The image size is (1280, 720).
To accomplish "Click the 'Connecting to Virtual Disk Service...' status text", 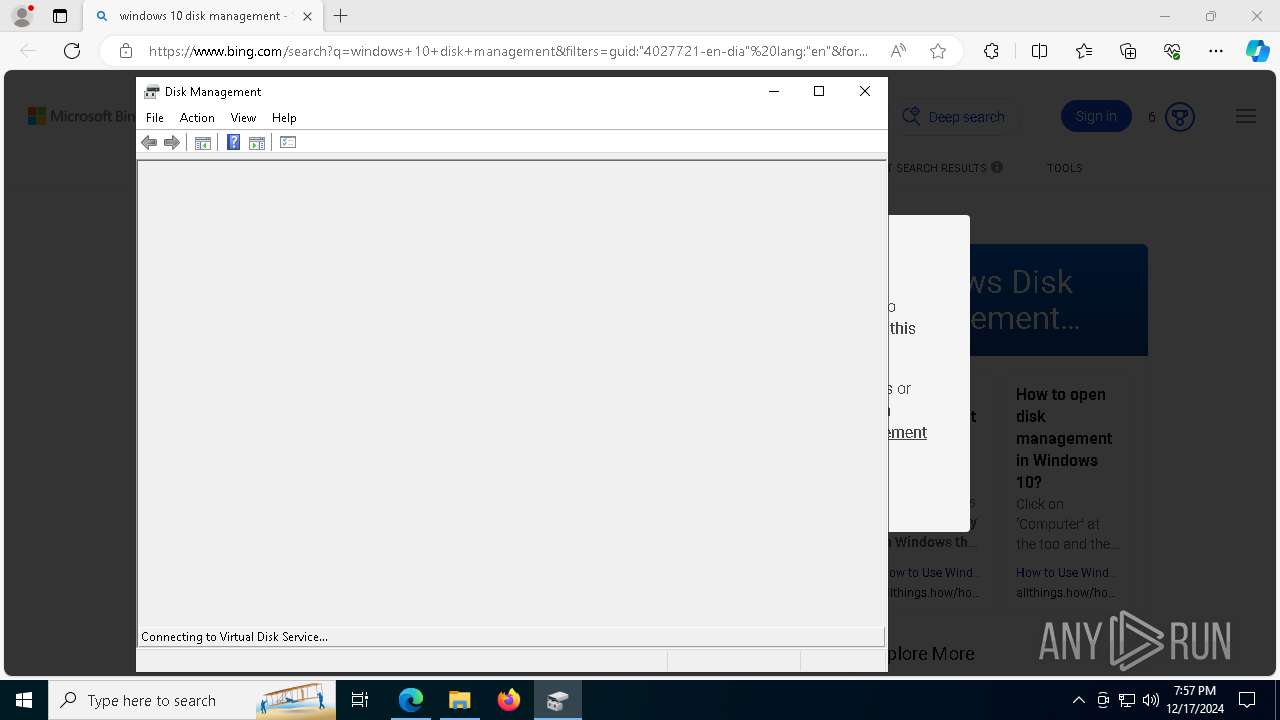I will pyautogui.click(x=234, y=637).
